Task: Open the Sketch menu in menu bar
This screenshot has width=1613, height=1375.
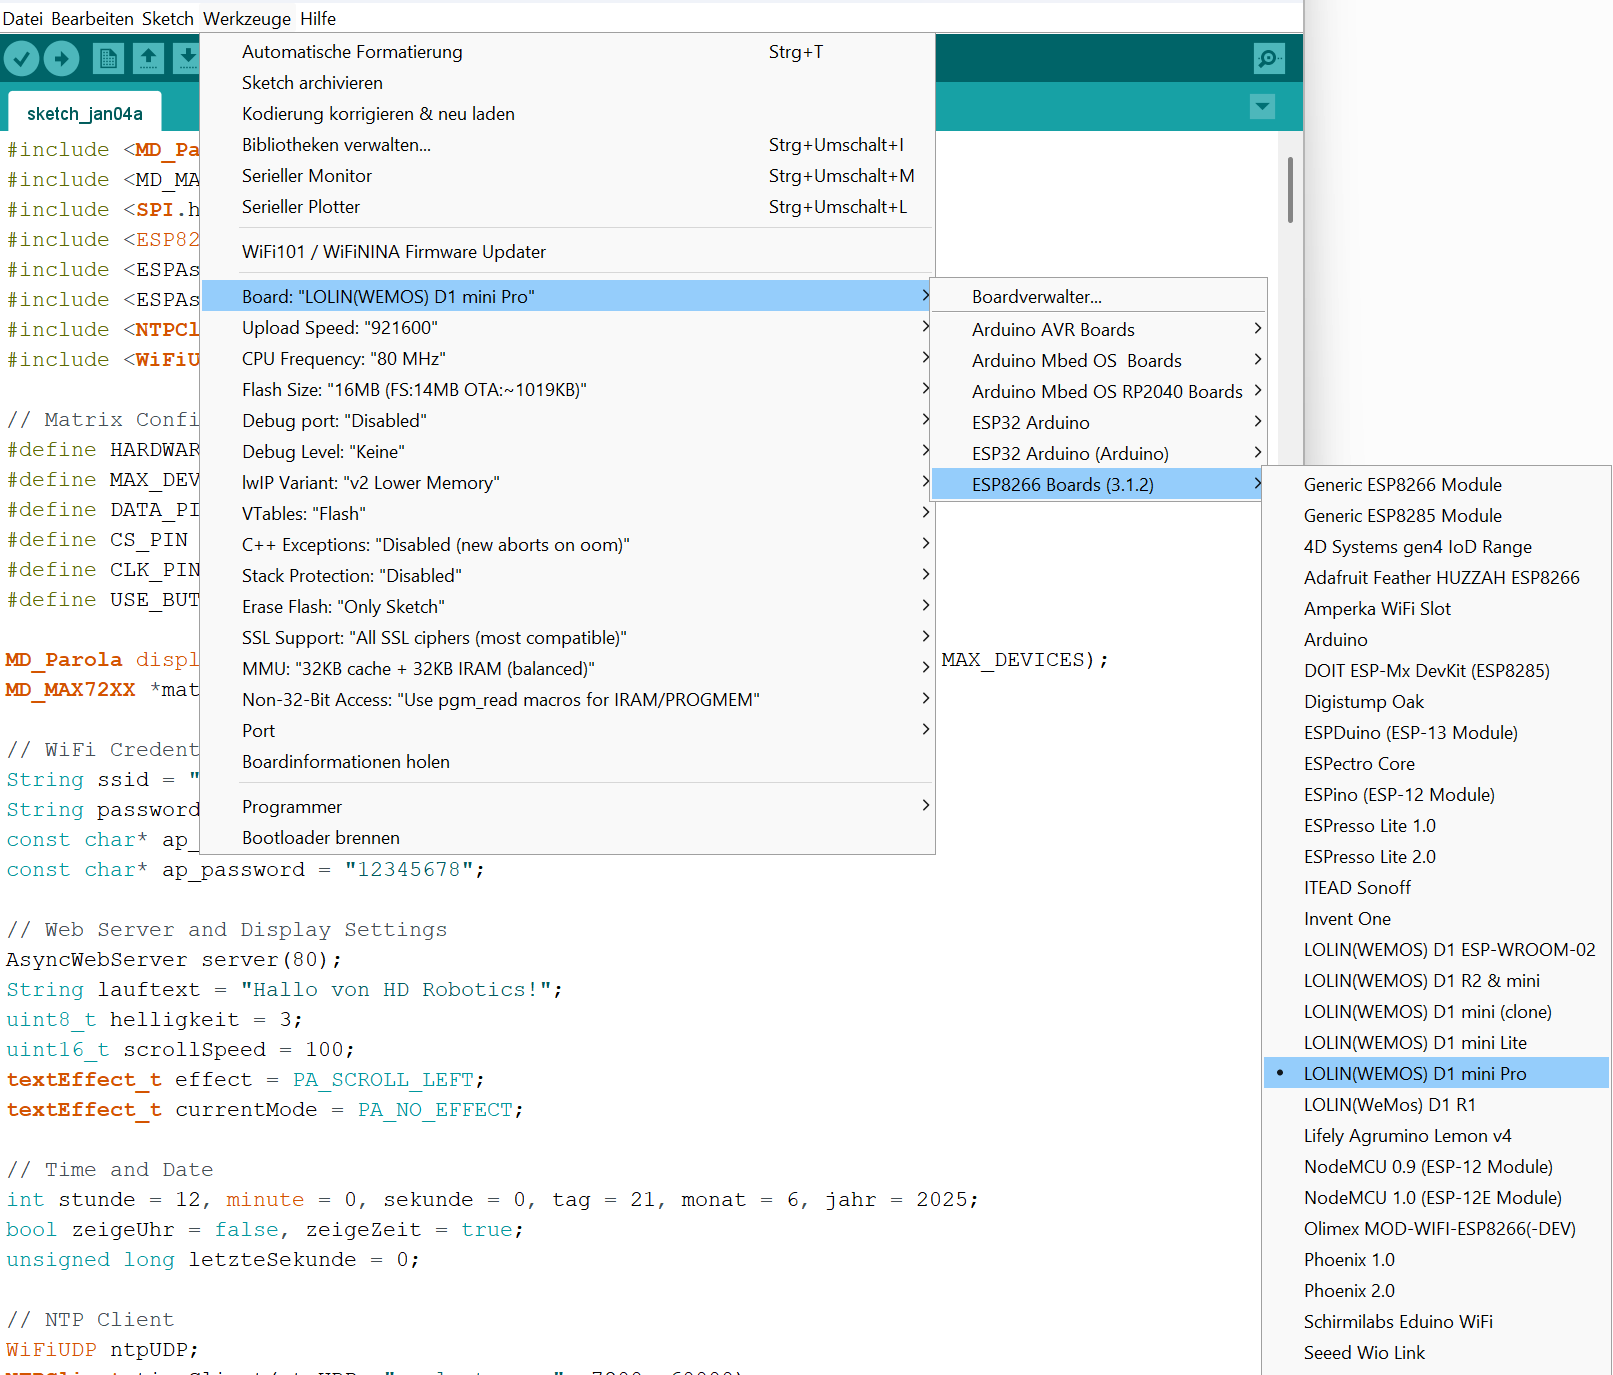Action: (167, 18)
